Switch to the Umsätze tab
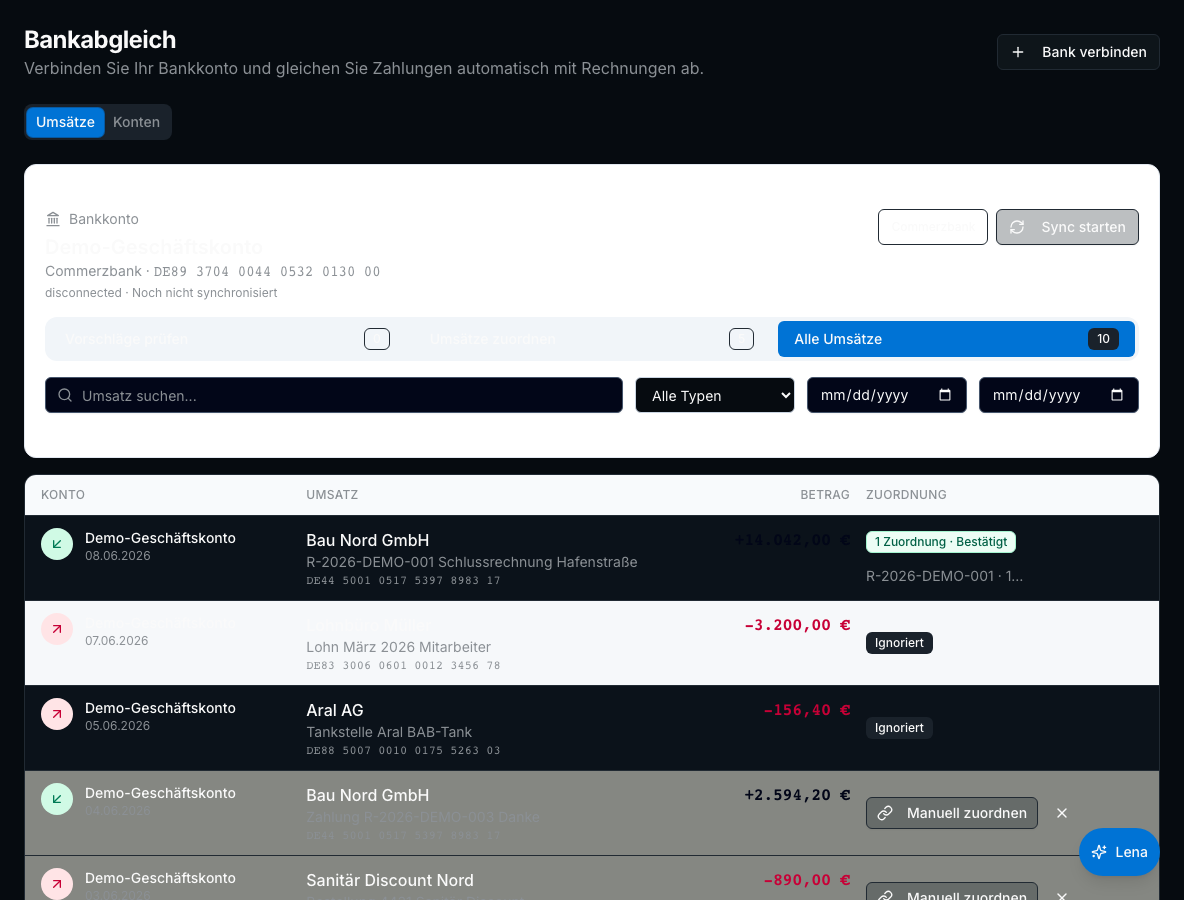Viewport: 1184px width, 900px height. pos(65,122)
